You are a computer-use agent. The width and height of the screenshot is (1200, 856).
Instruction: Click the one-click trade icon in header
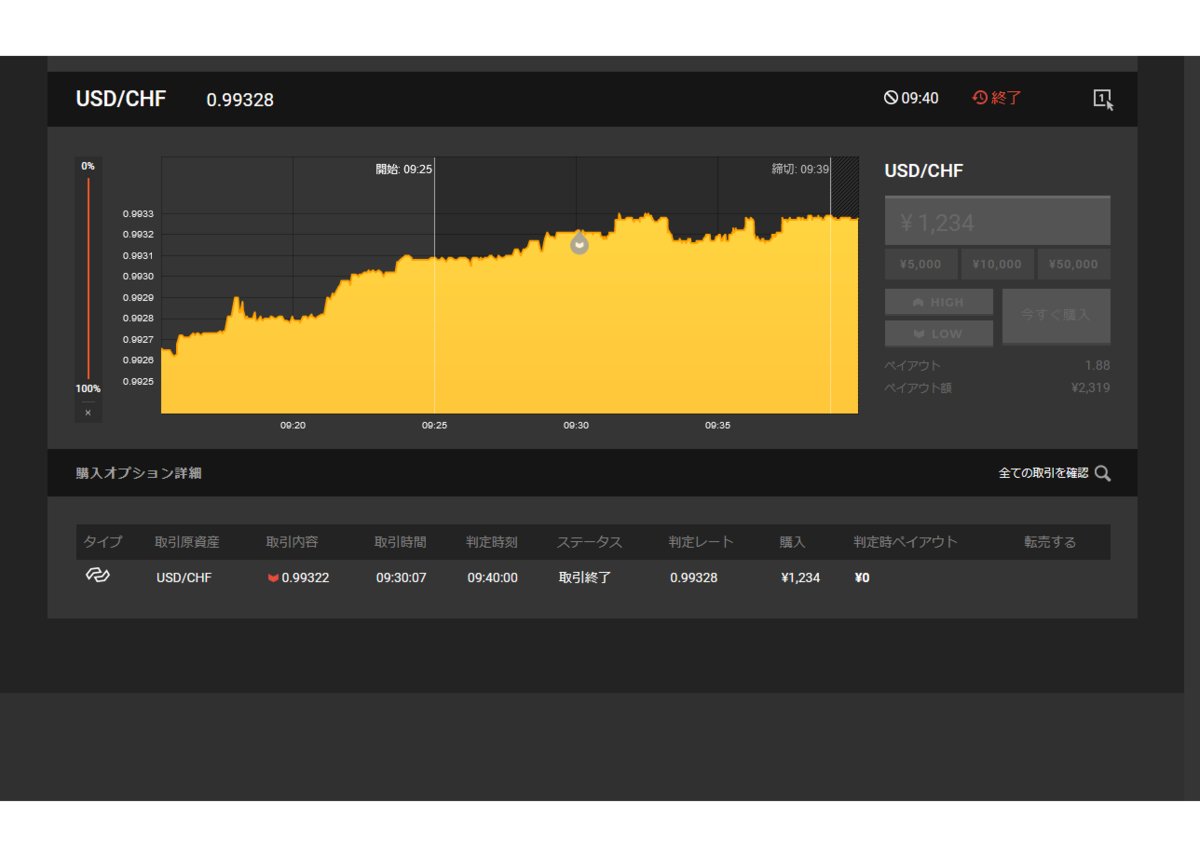(1102, 99)
